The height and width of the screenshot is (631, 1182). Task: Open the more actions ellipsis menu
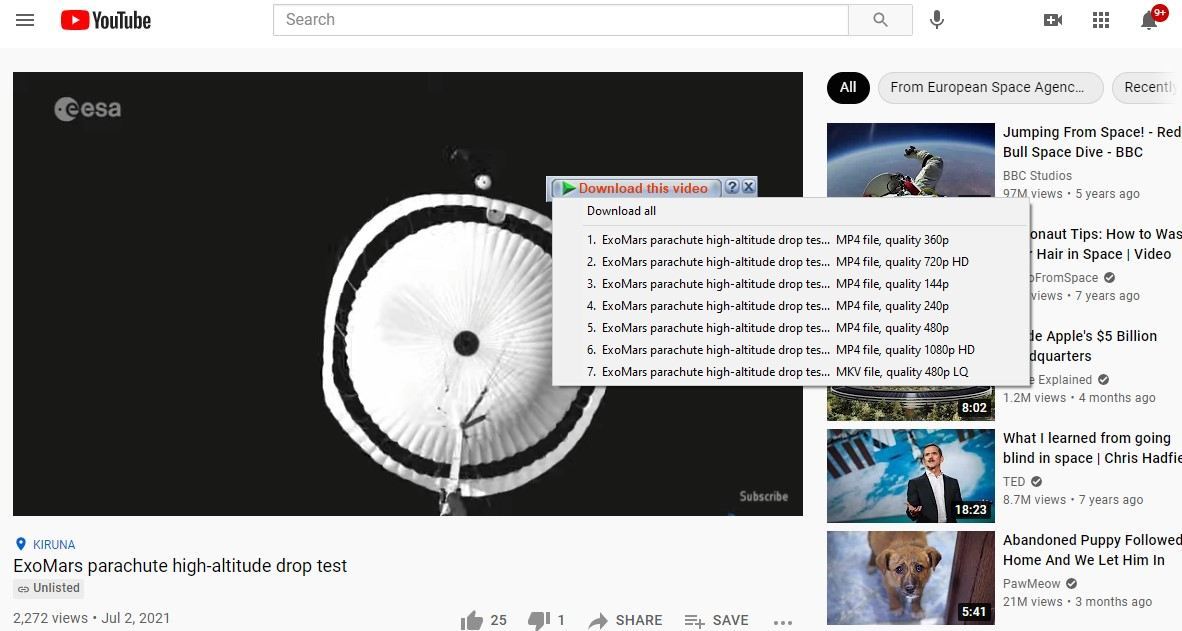tap(783, 621)
